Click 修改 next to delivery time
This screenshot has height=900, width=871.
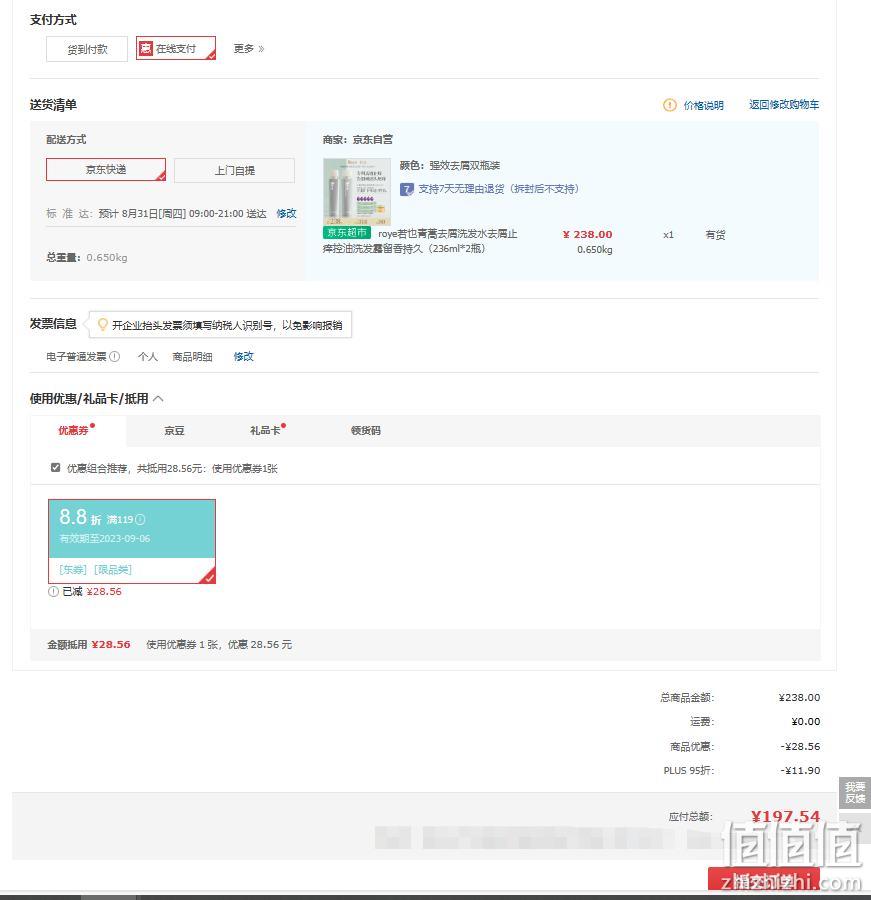286,214
